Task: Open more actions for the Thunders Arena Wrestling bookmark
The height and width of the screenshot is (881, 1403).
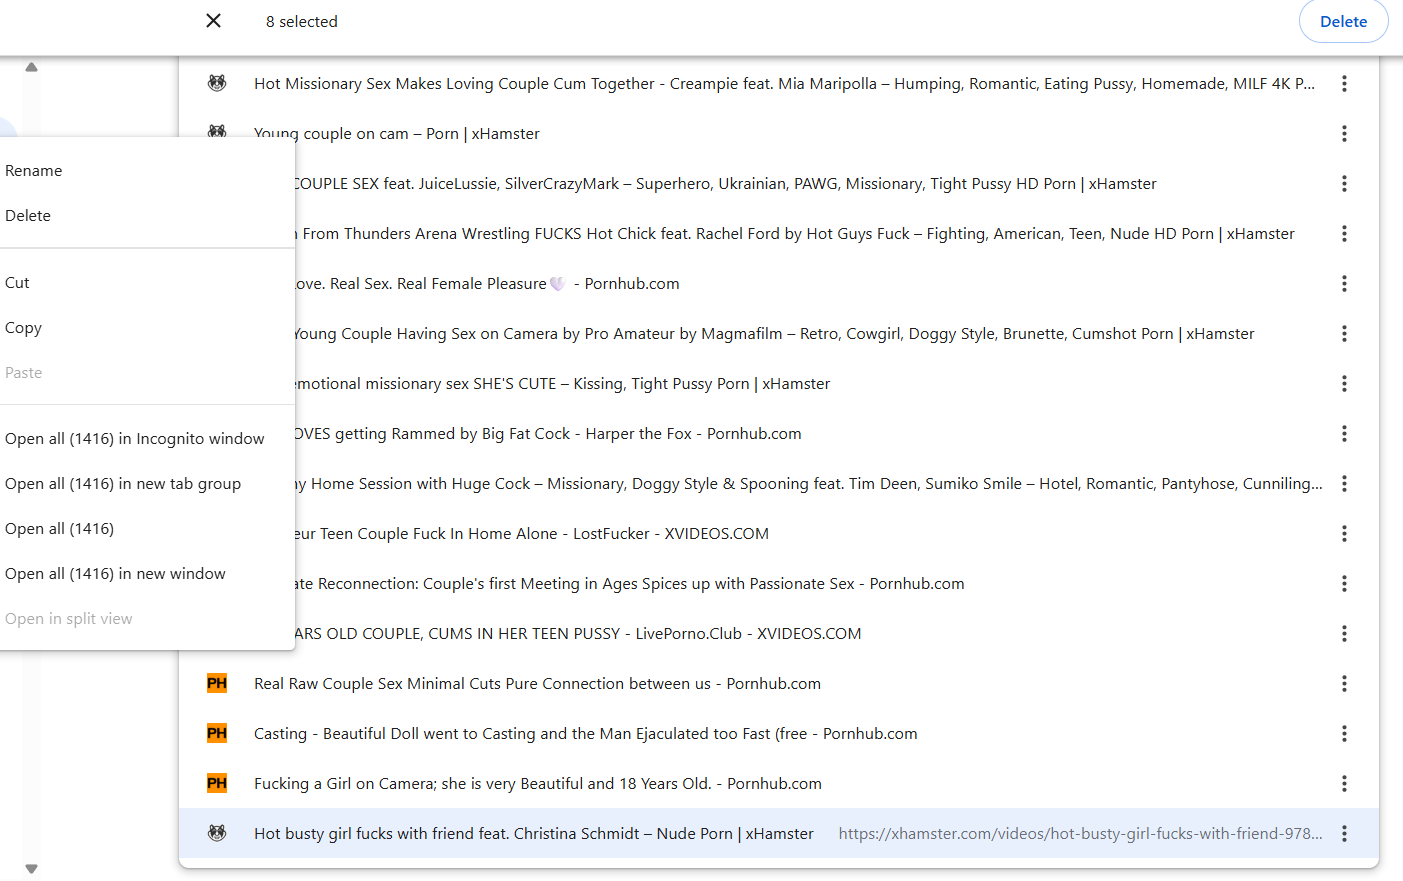Action: 1344,234
